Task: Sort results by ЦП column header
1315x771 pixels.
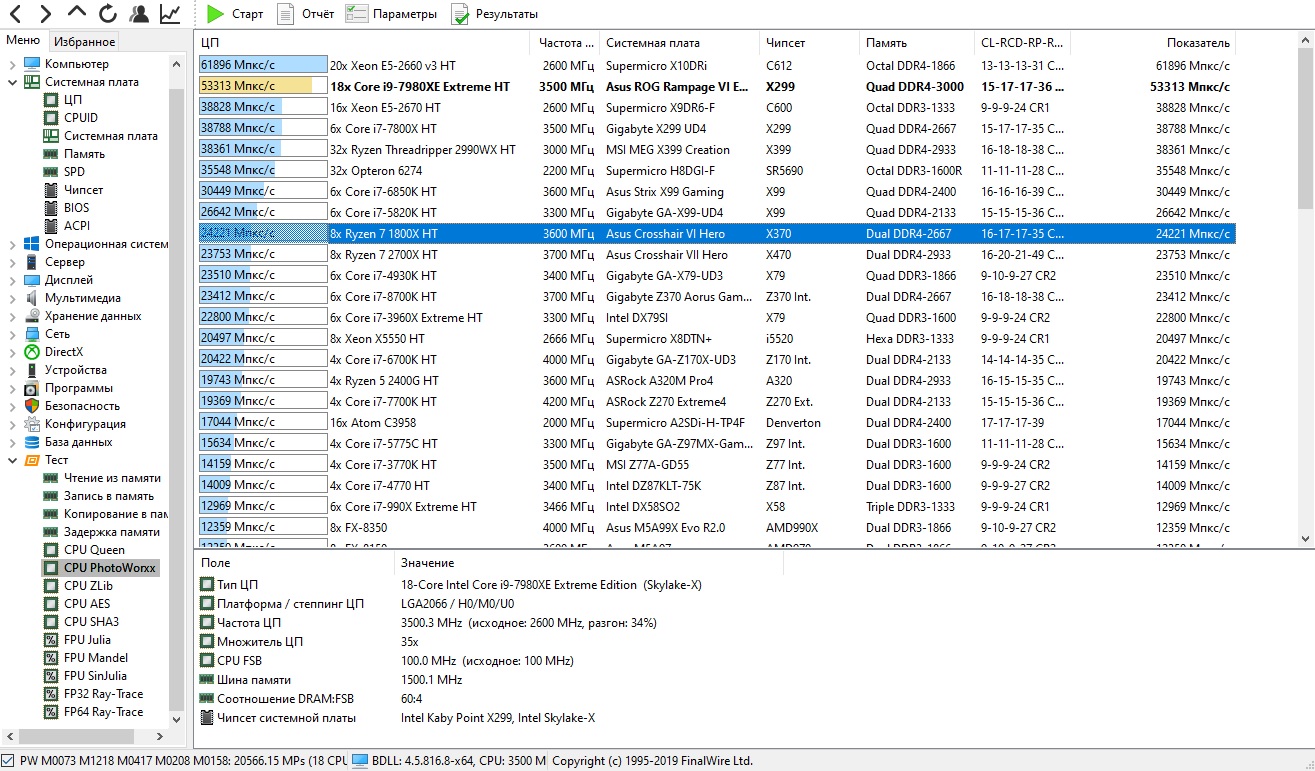Action: tap(361, 43)
